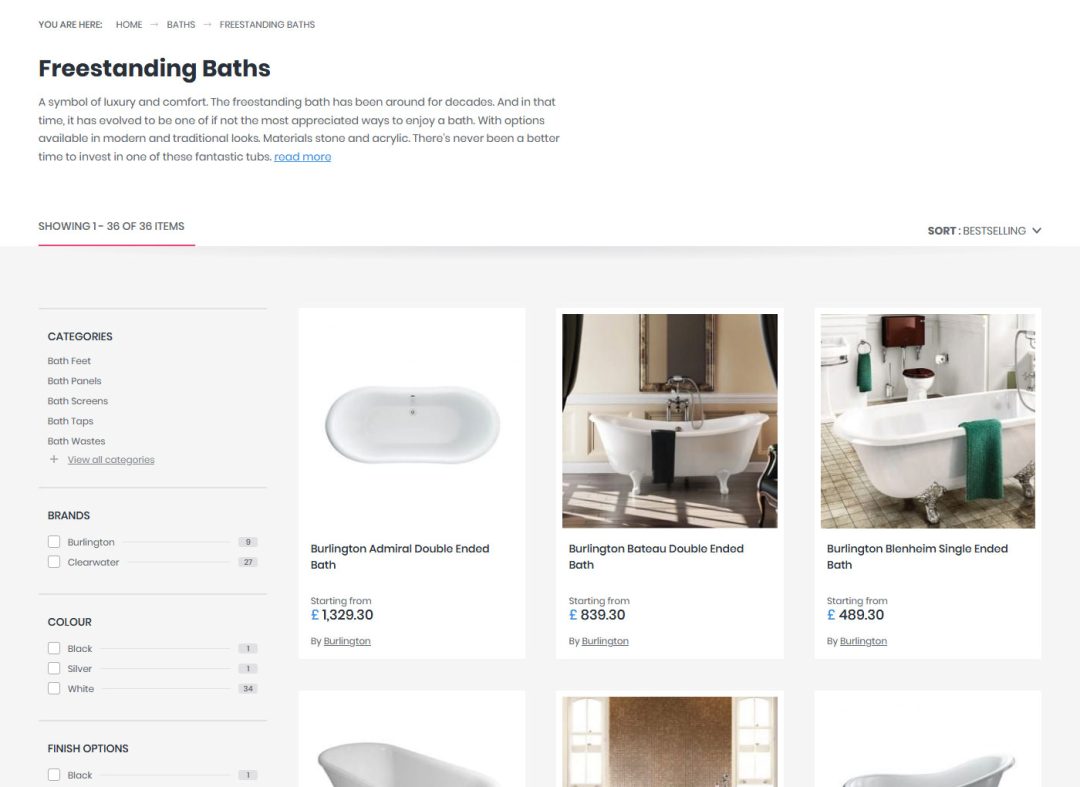Click Burlington brand link under Bateau bath

pyautogui.click(x=605, y=641)
